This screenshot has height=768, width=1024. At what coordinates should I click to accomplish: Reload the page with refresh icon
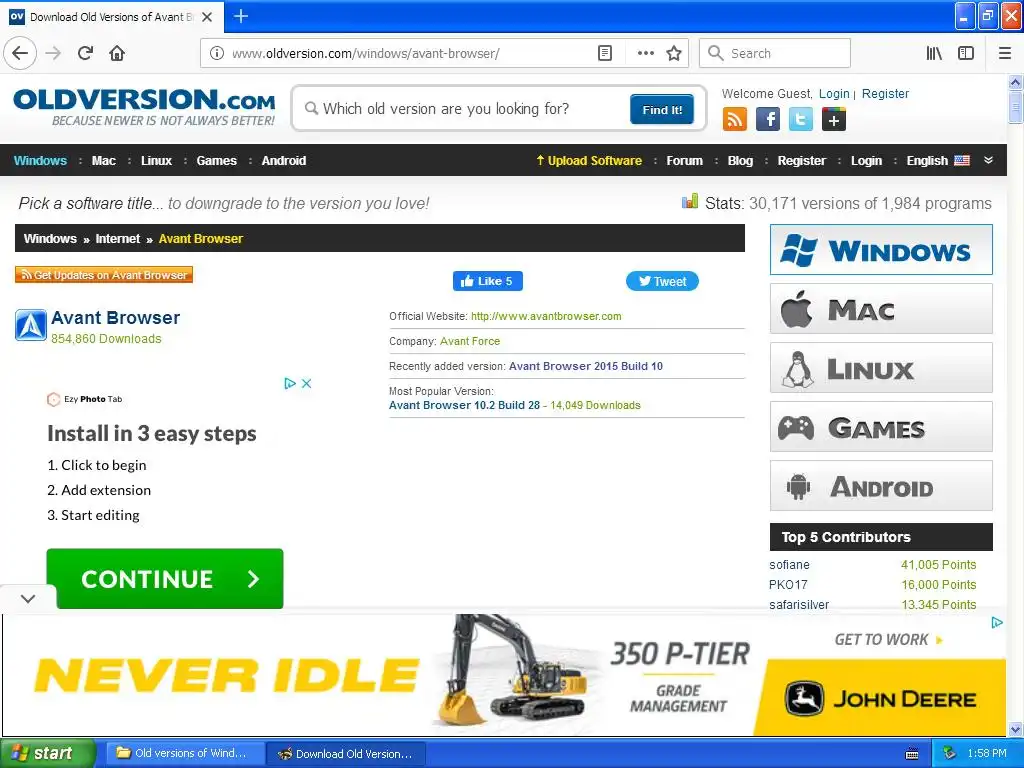point(86,53)
